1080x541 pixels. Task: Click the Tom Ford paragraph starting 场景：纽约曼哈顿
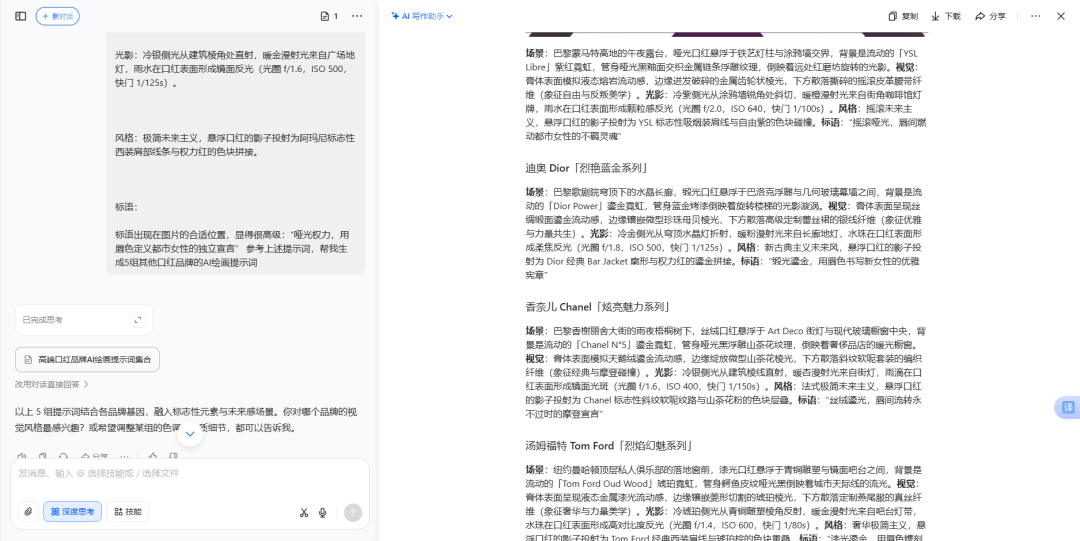(x=723, y=504)
